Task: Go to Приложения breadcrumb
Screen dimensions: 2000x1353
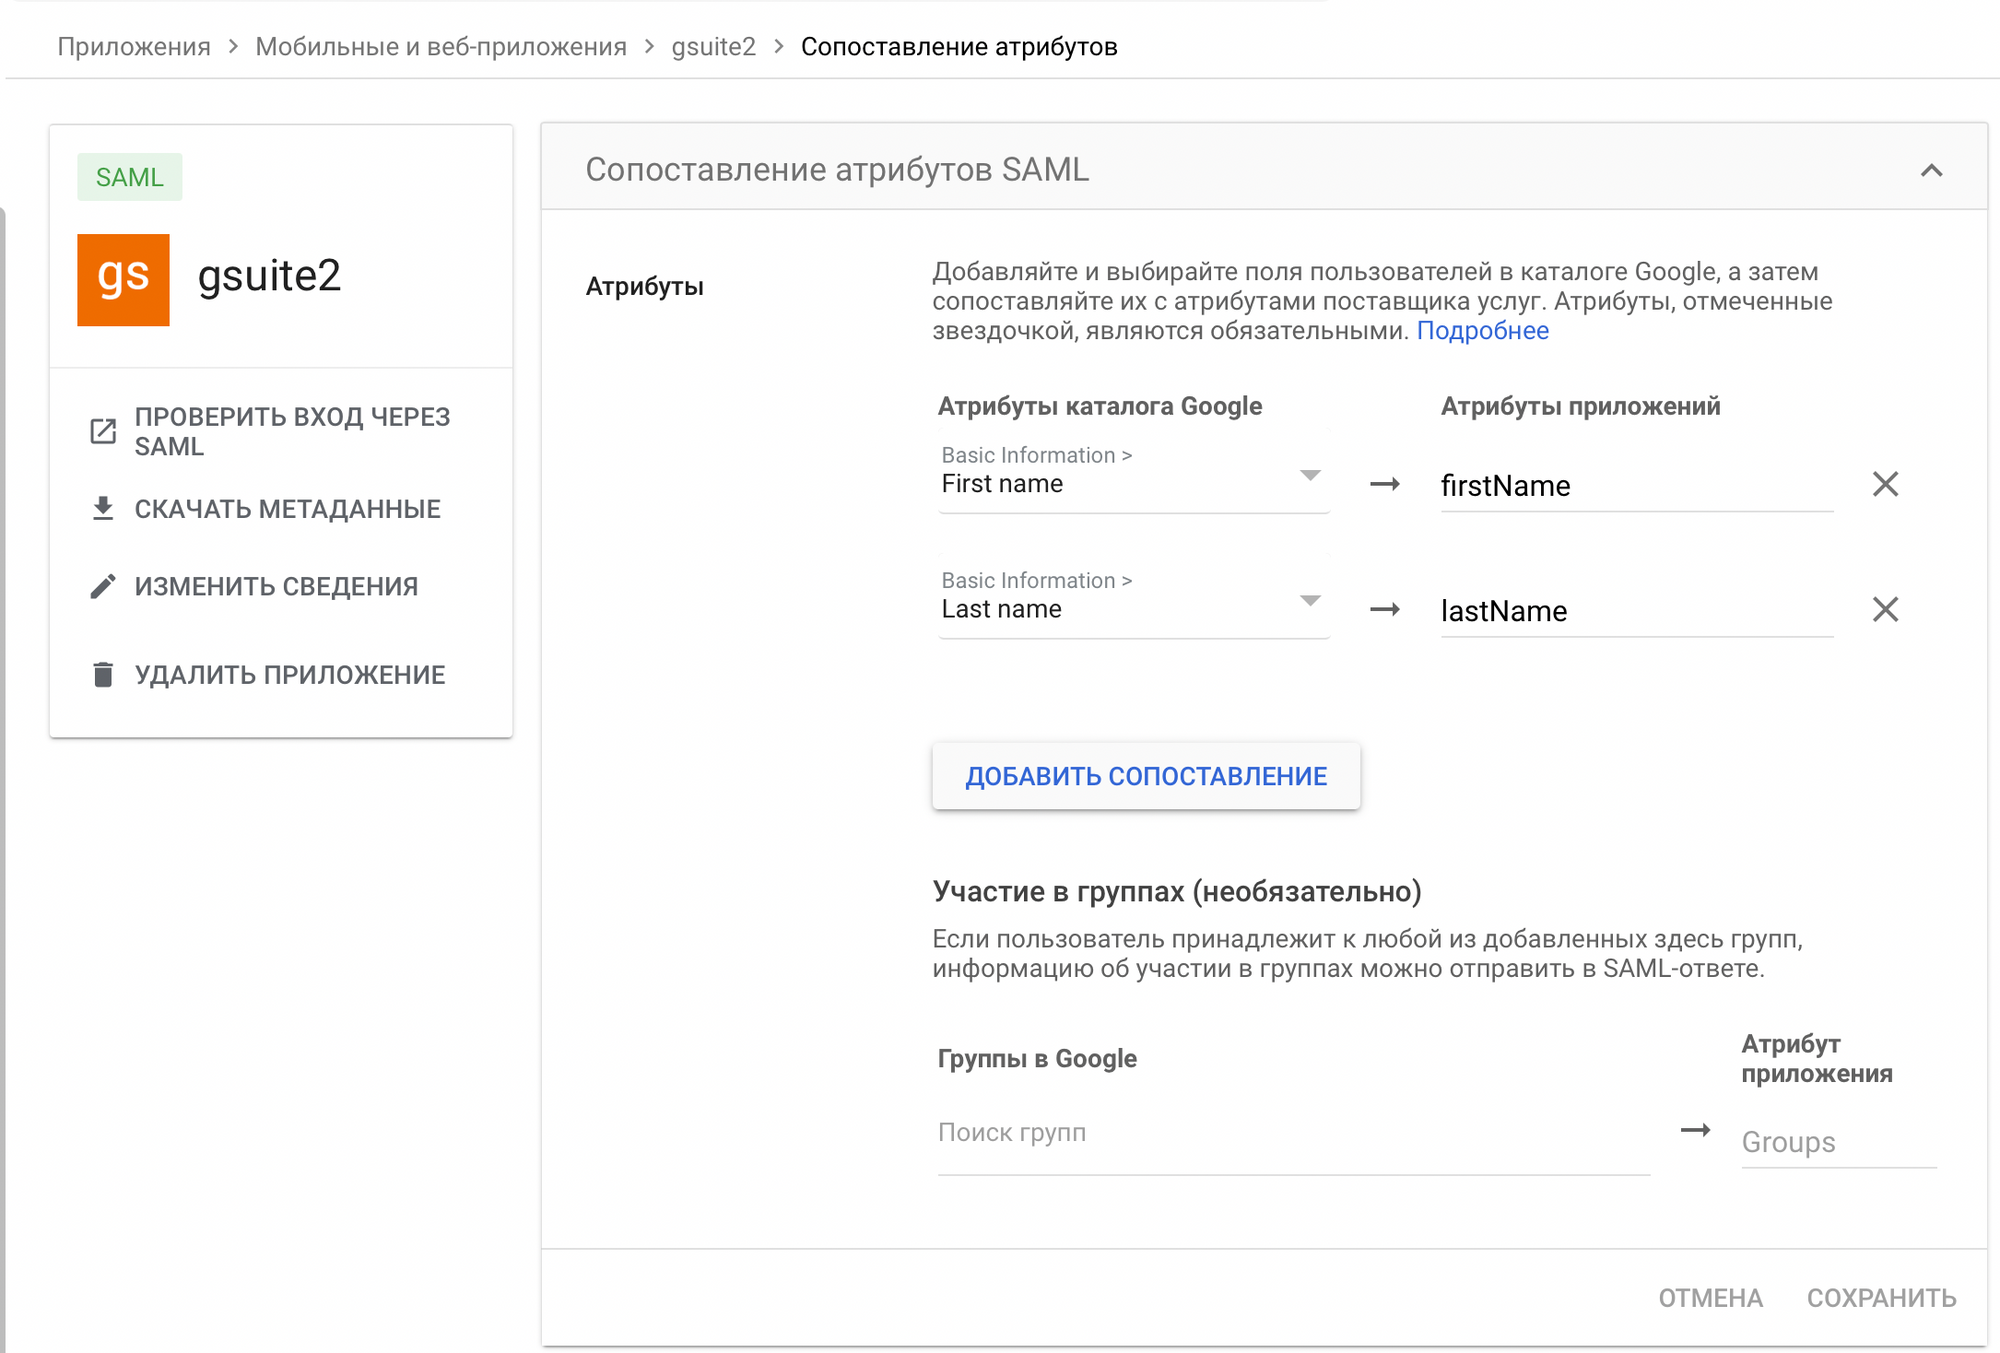Action: tap(134, 47)
